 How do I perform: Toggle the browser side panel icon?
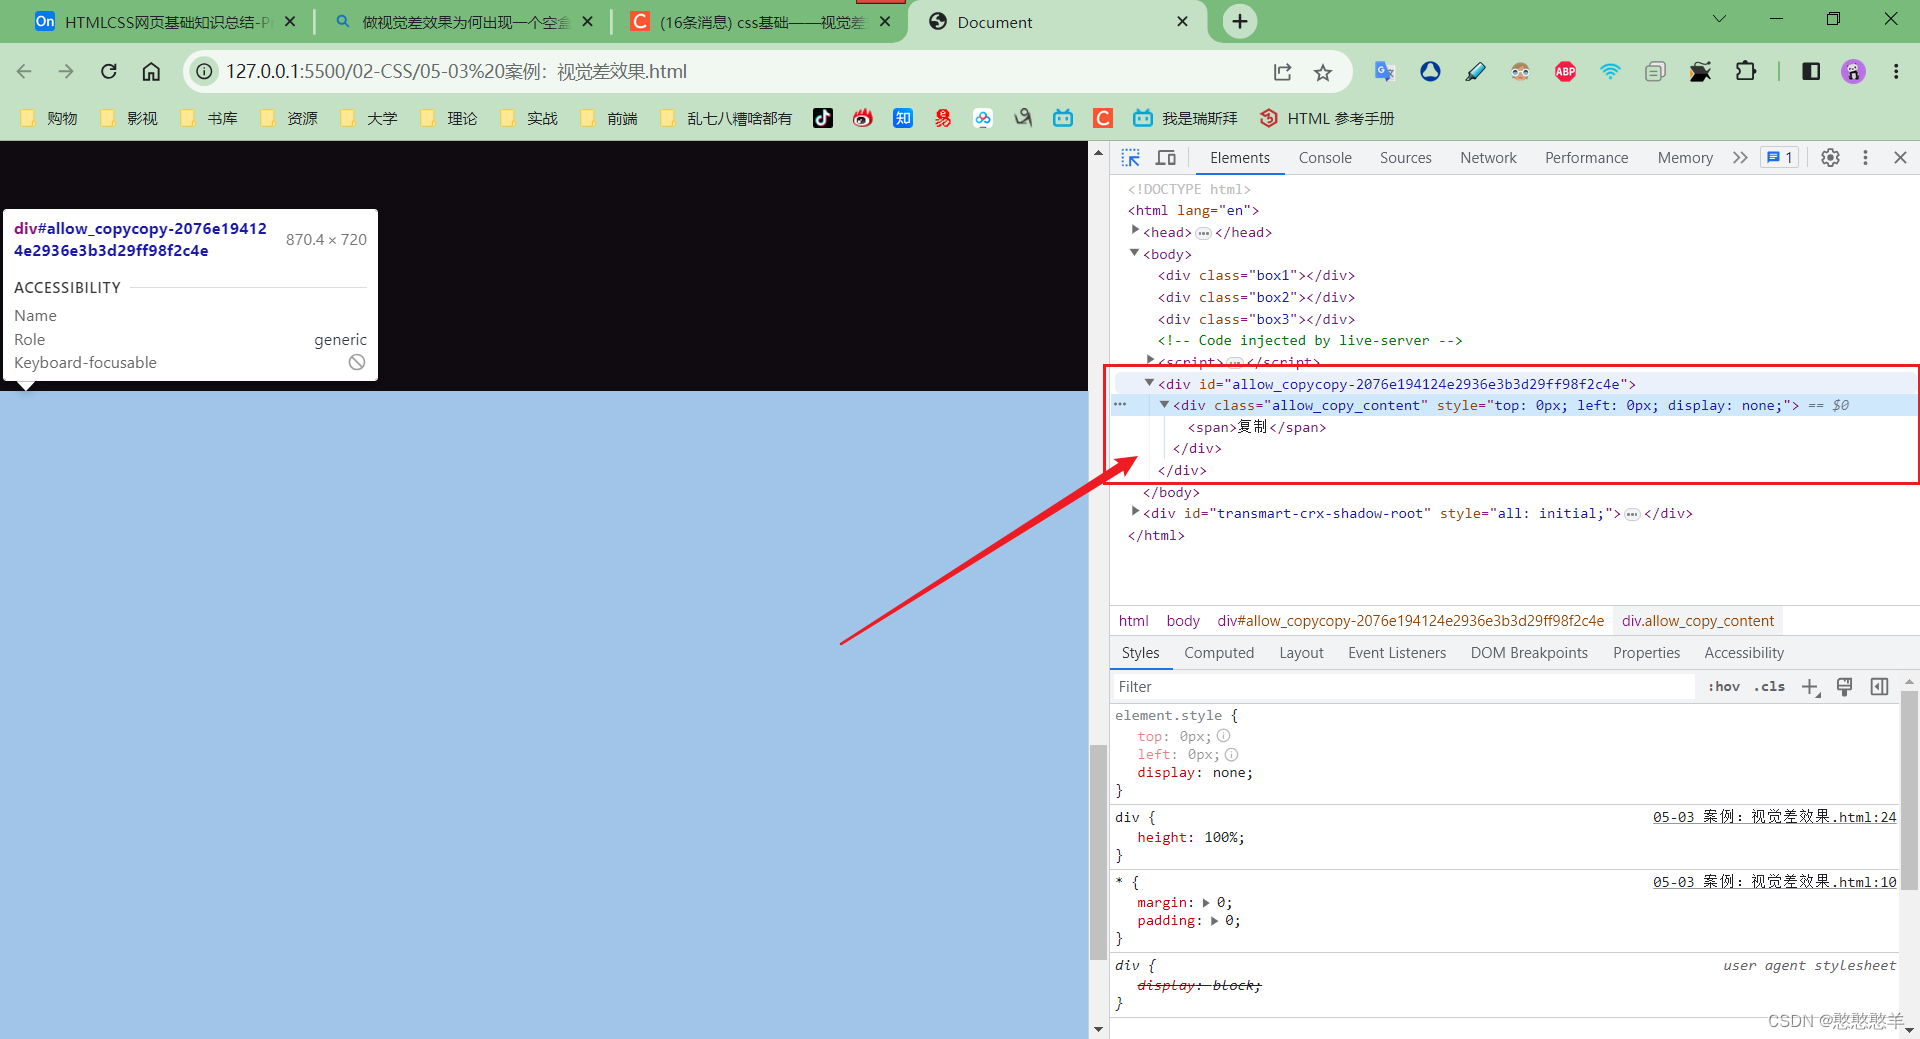pos(1810,71)
